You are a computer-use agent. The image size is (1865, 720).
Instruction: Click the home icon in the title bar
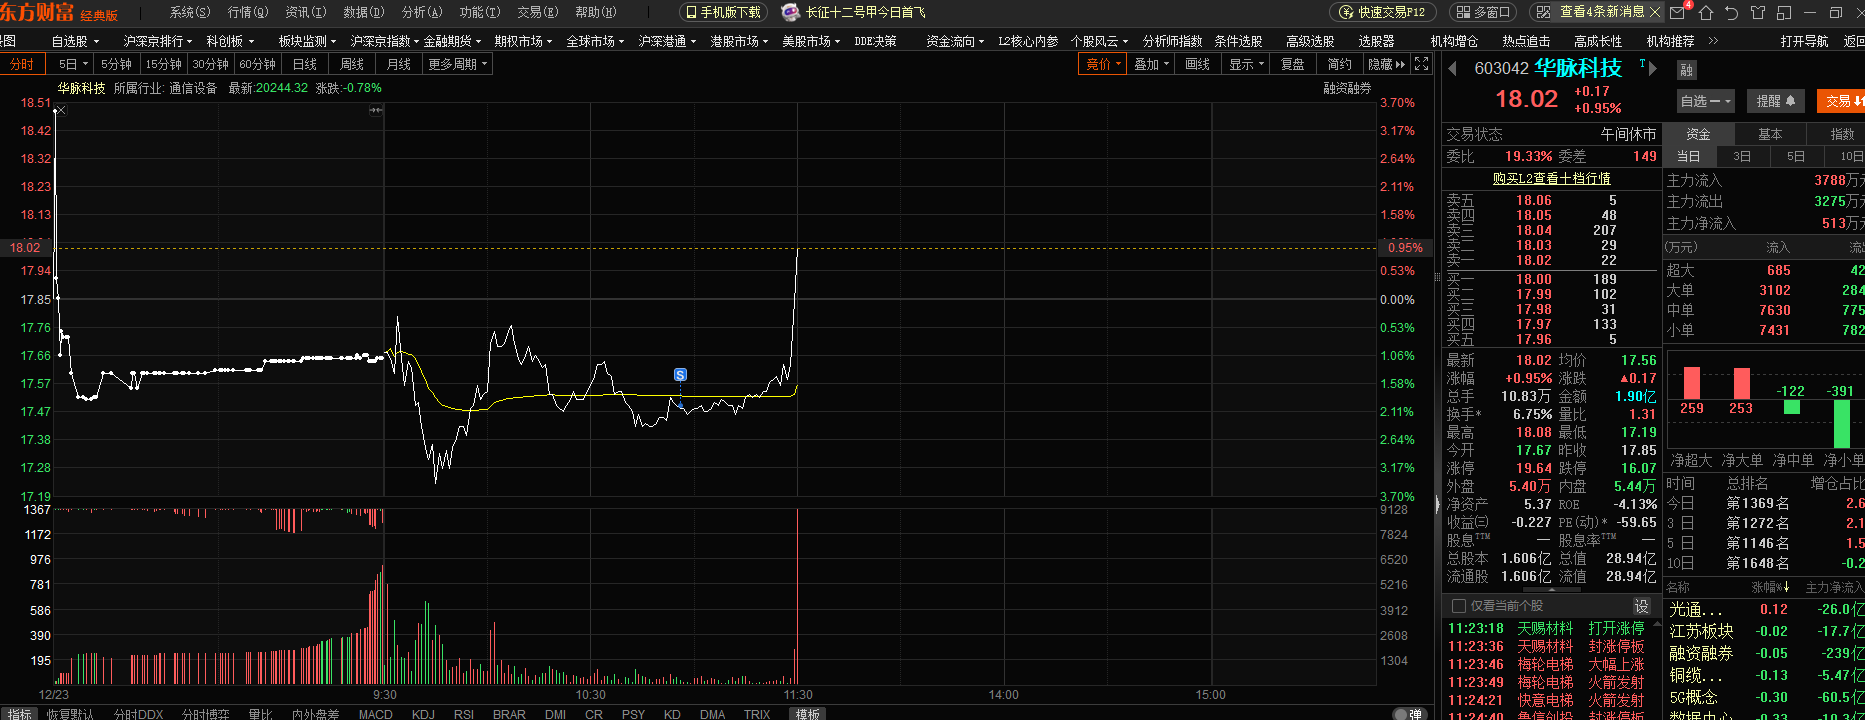pos(1707,12)
